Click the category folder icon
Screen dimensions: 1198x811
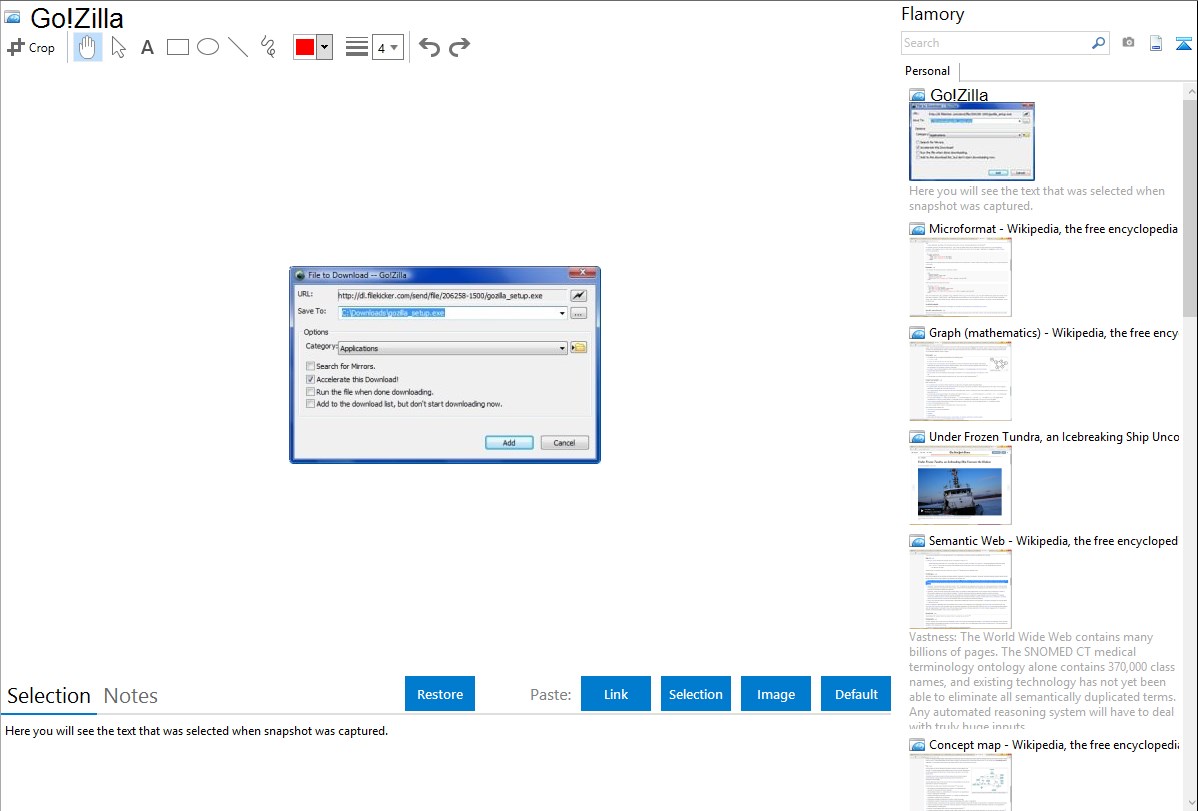578,348
